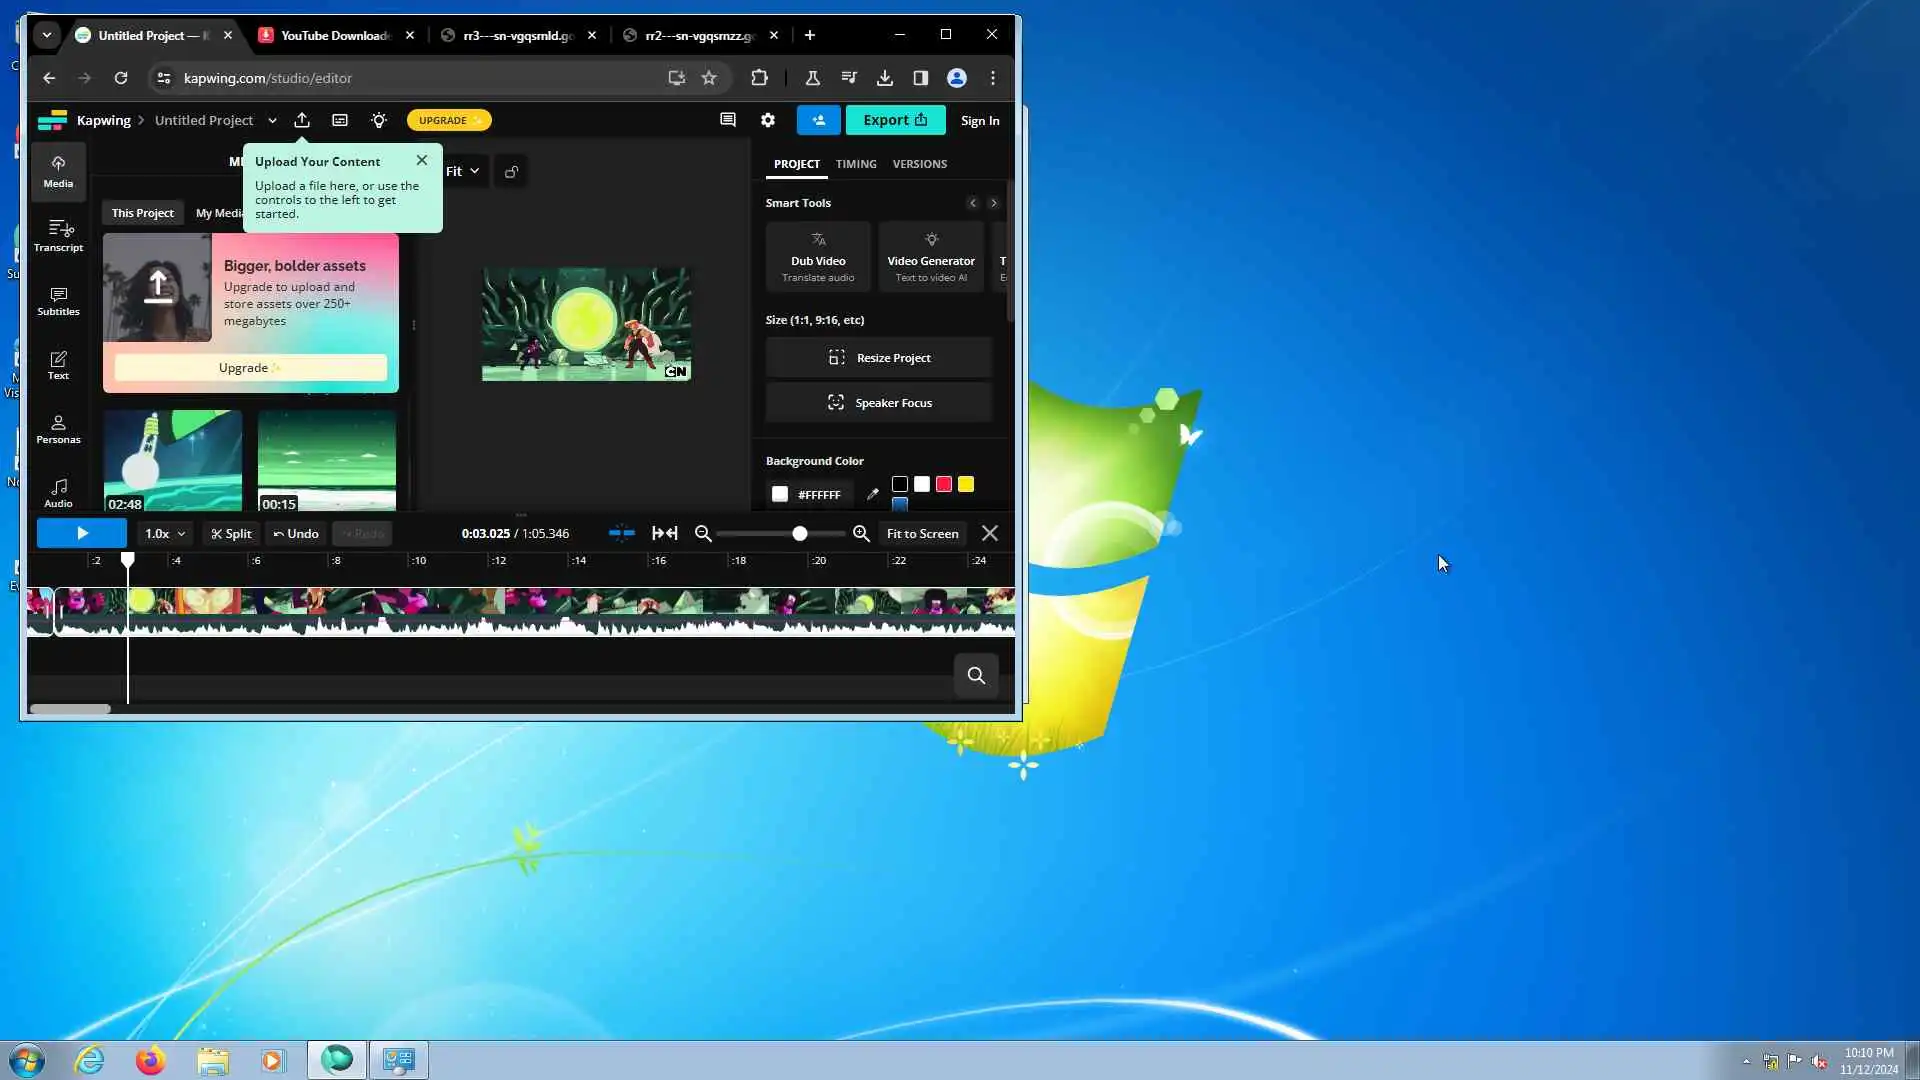Open the 02:48 media thumbnail
The image size is (1920, 1080).
[173, 460]
